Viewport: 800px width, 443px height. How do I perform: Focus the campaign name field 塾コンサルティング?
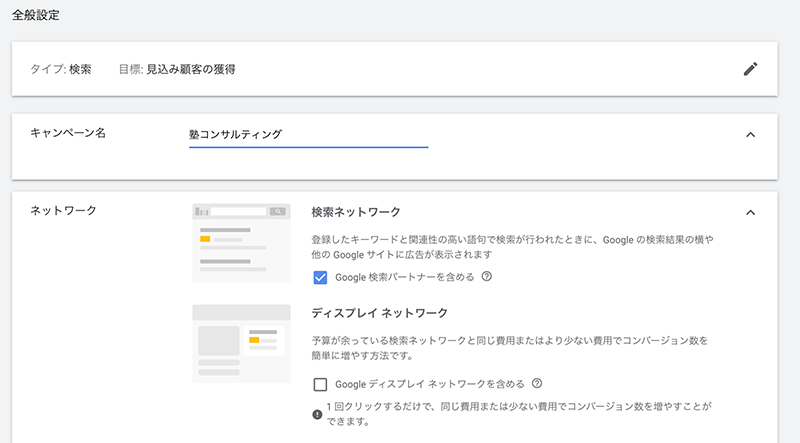click(308, 135)
